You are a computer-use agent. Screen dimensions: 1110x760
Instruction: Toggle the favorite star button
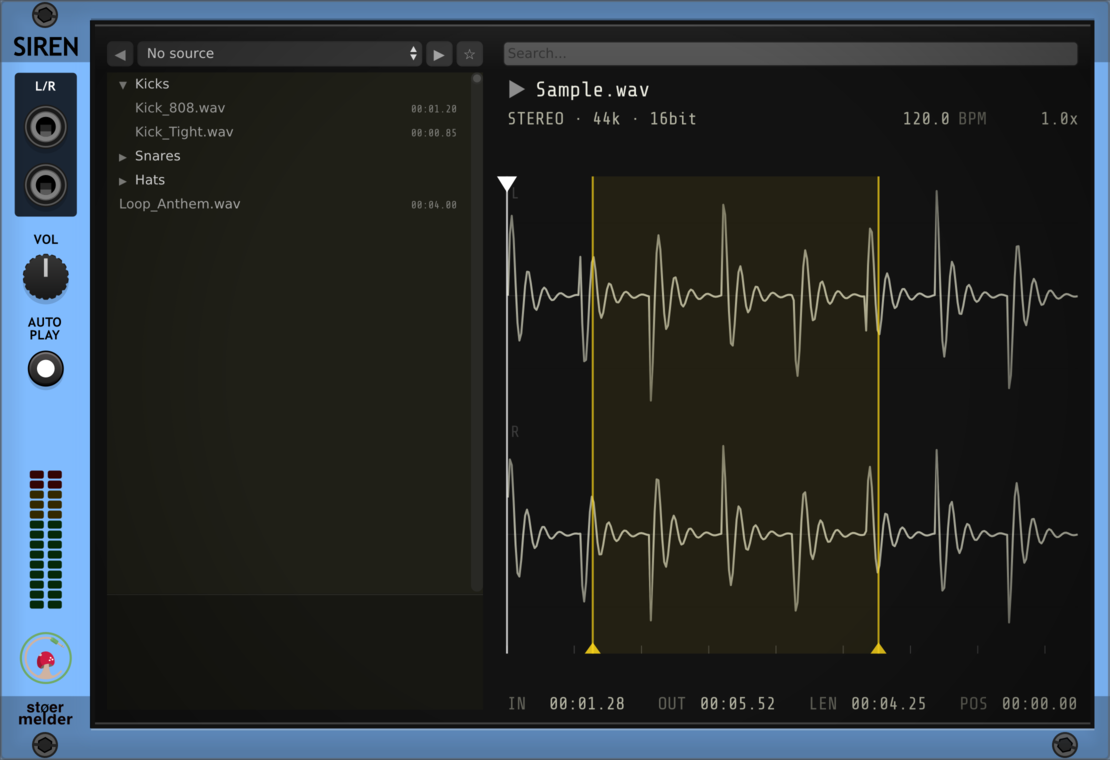pyautogui.click(x=469, y=54)
